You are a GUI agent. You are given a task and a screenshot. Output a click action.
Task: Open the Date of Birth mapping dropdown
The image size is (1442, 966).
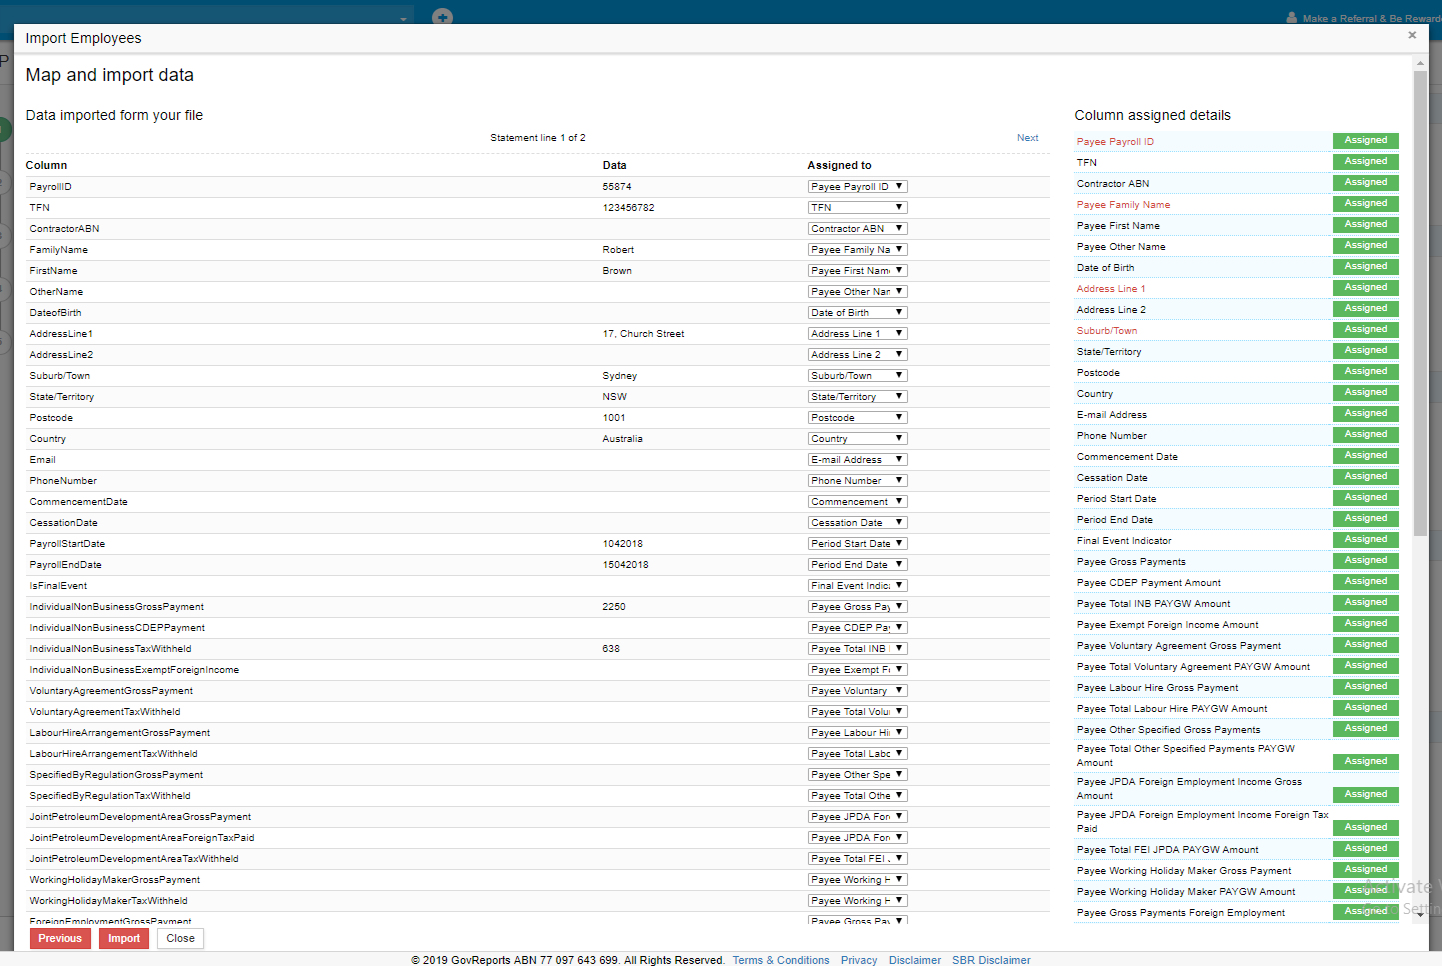coord(857,313)
